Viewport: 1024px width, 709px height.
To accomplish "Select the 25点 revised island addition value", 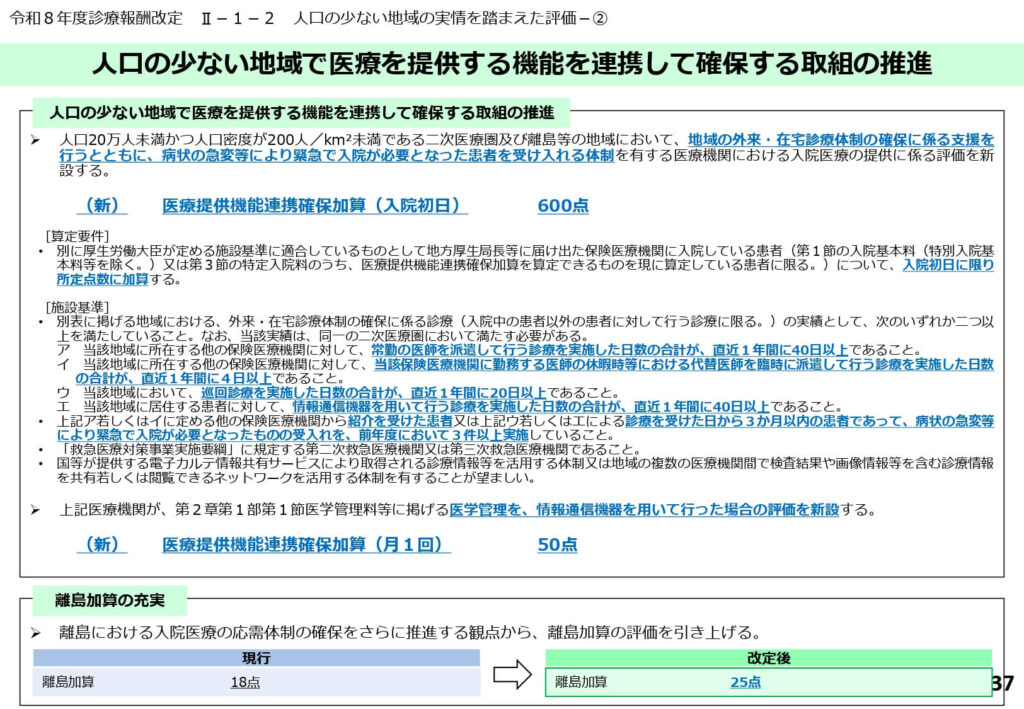I will [x=745, y=682].
